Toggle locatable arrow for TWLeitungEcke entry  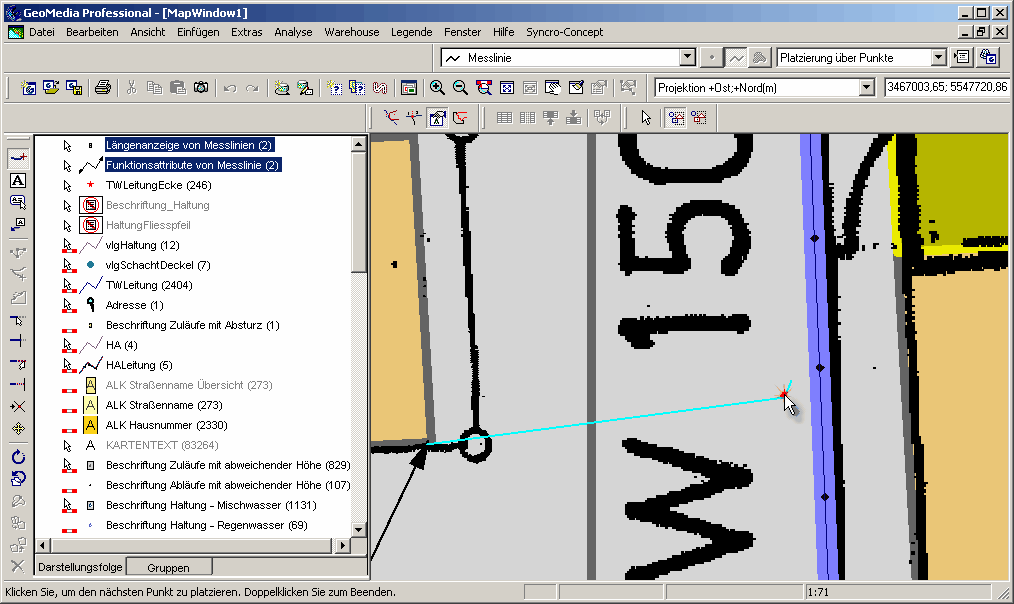68,185
